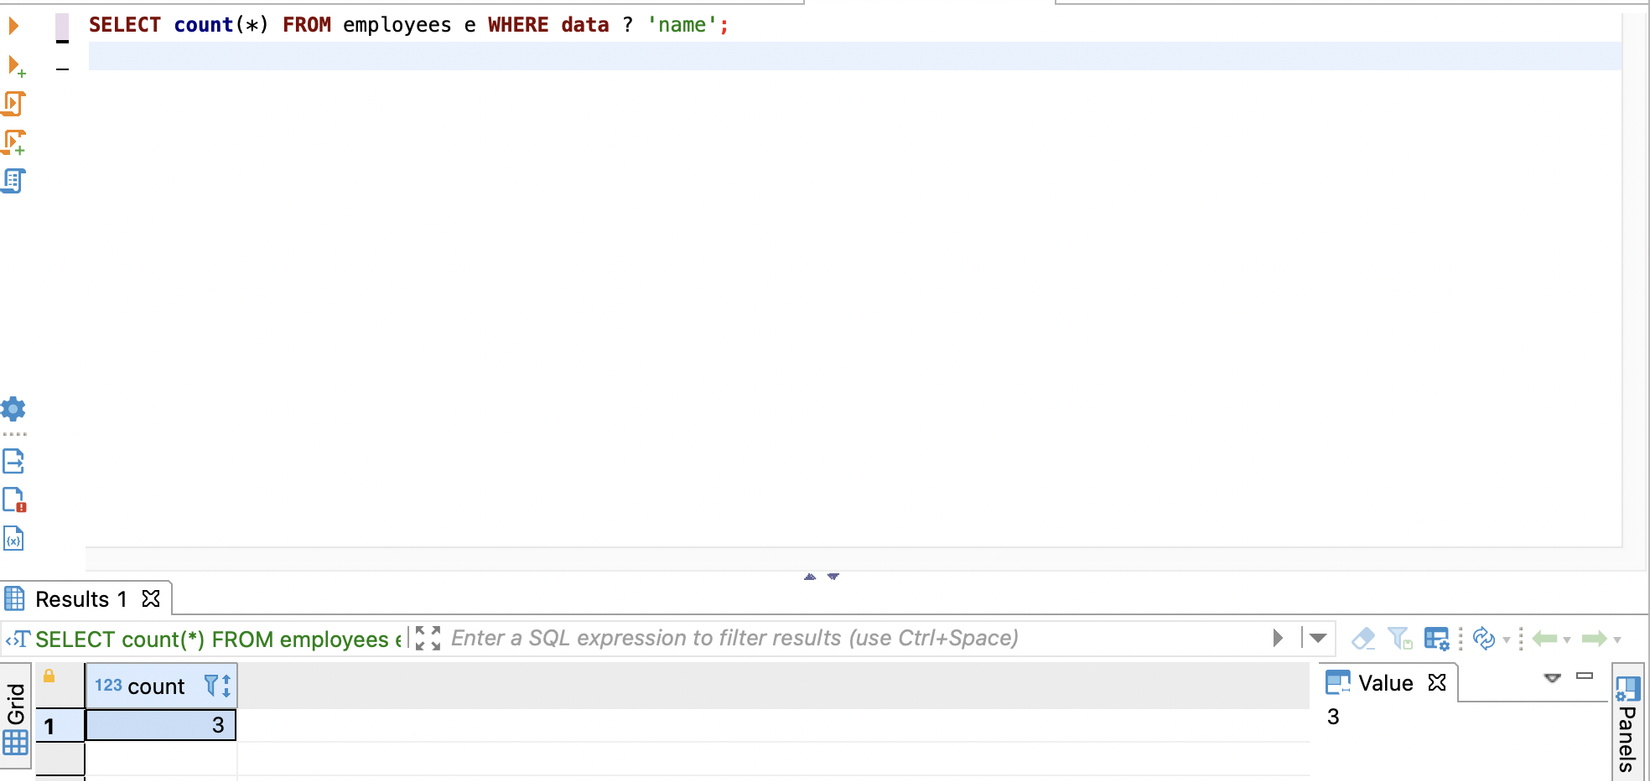The width and height of the screenshot is (1650, 781).
Task: Execute SQL statement in new tab
Action: coord(16,66)
